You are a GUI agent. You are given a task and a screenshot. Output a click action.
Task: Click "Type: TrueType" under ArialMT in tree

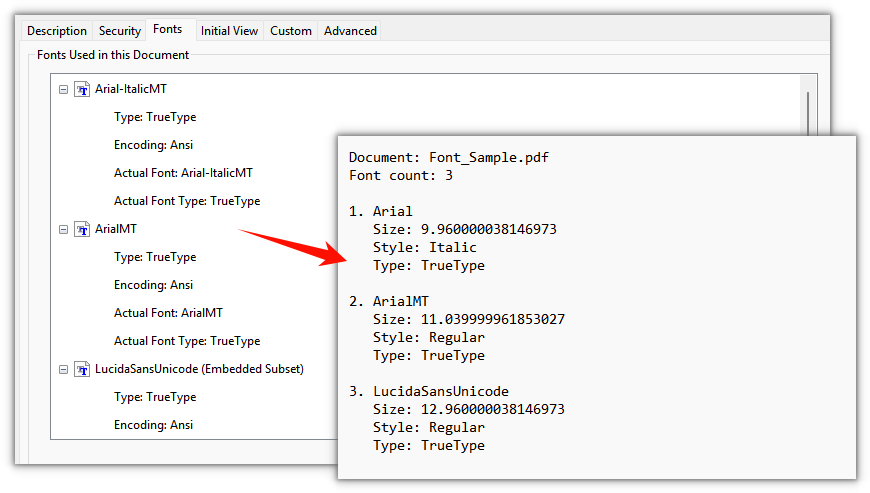point(155,257)
